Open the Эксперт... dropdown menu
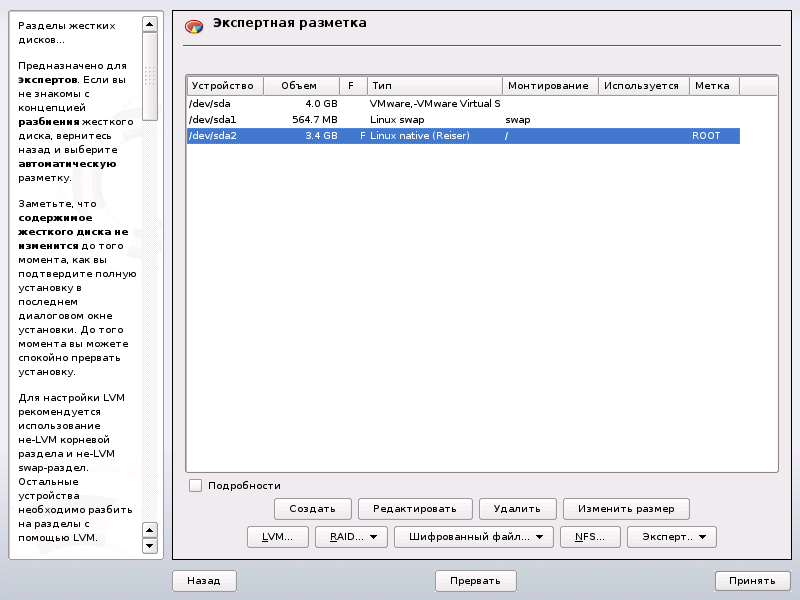This screenshot has width=800, height=600. coord(672,537)
